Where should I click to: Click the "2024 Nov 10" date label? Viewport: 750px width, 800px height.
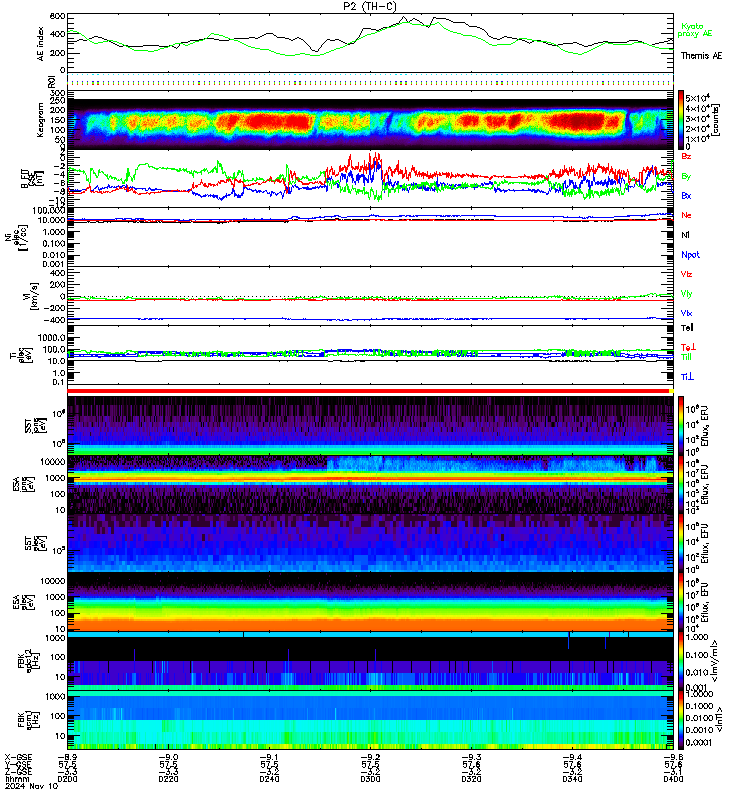pos(32,786)
